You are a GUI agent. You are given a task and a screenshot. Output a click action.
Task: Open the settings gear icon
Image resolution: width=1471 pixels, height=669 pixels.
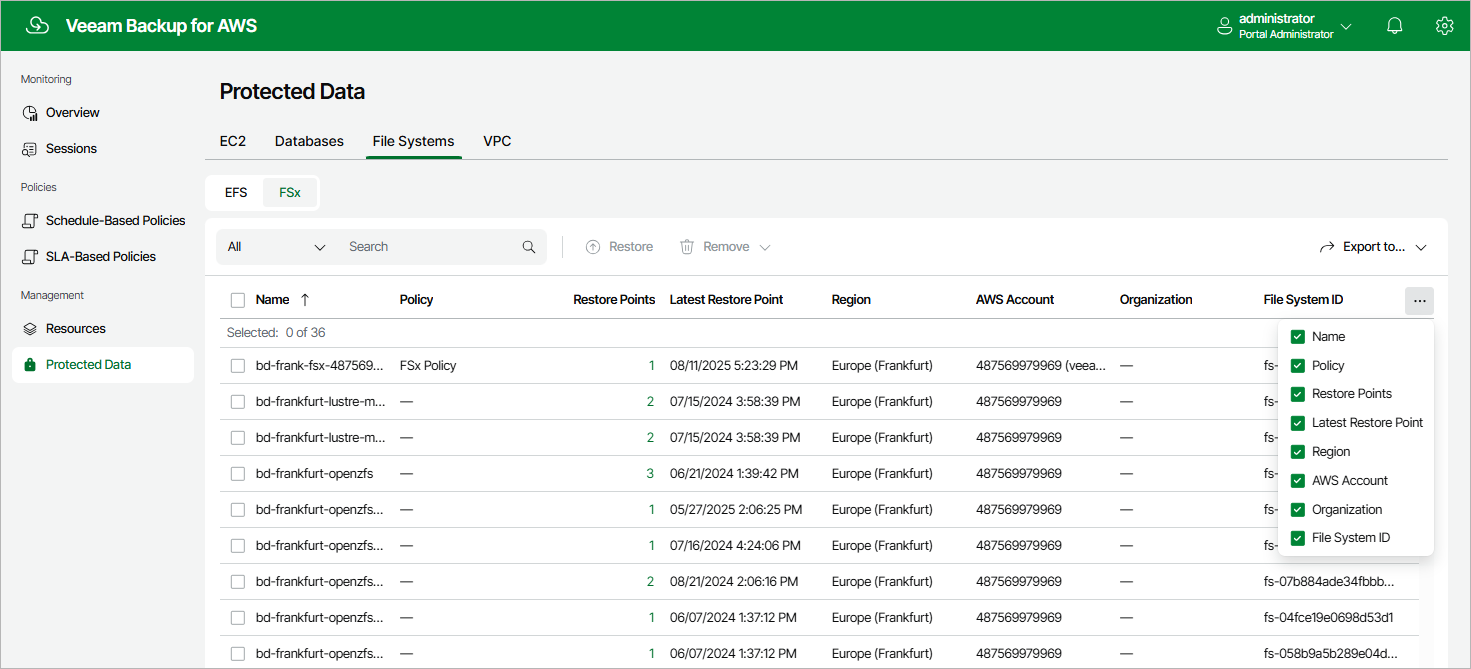(1444, 26)
